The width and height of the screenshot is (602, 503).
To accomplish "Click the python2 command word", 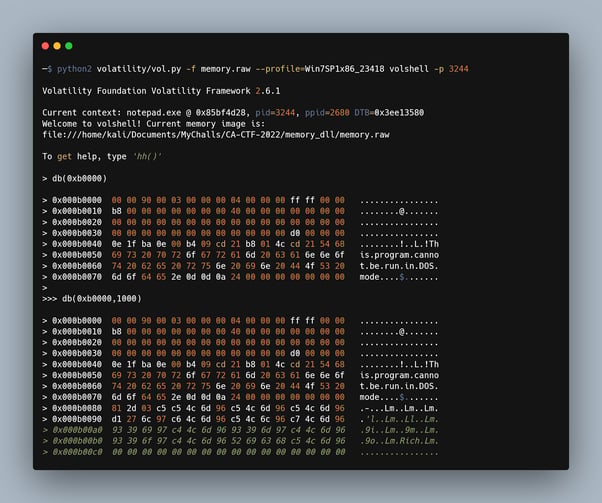I will [74, 69].
